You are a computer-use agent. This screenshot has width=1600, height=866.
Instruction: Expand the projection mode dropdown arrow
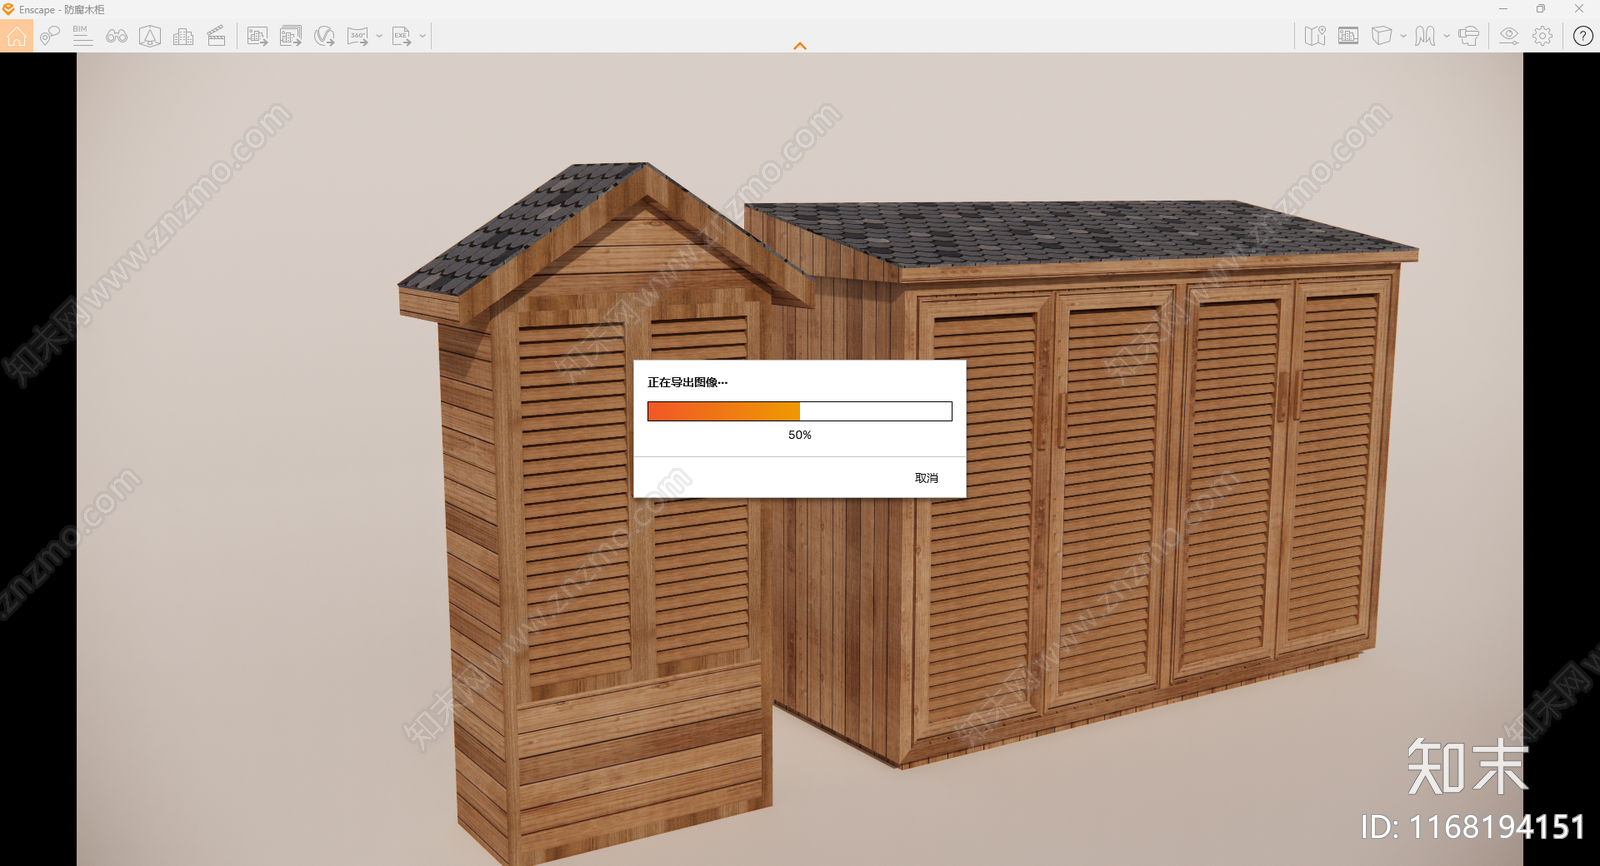coord(1403,36)
